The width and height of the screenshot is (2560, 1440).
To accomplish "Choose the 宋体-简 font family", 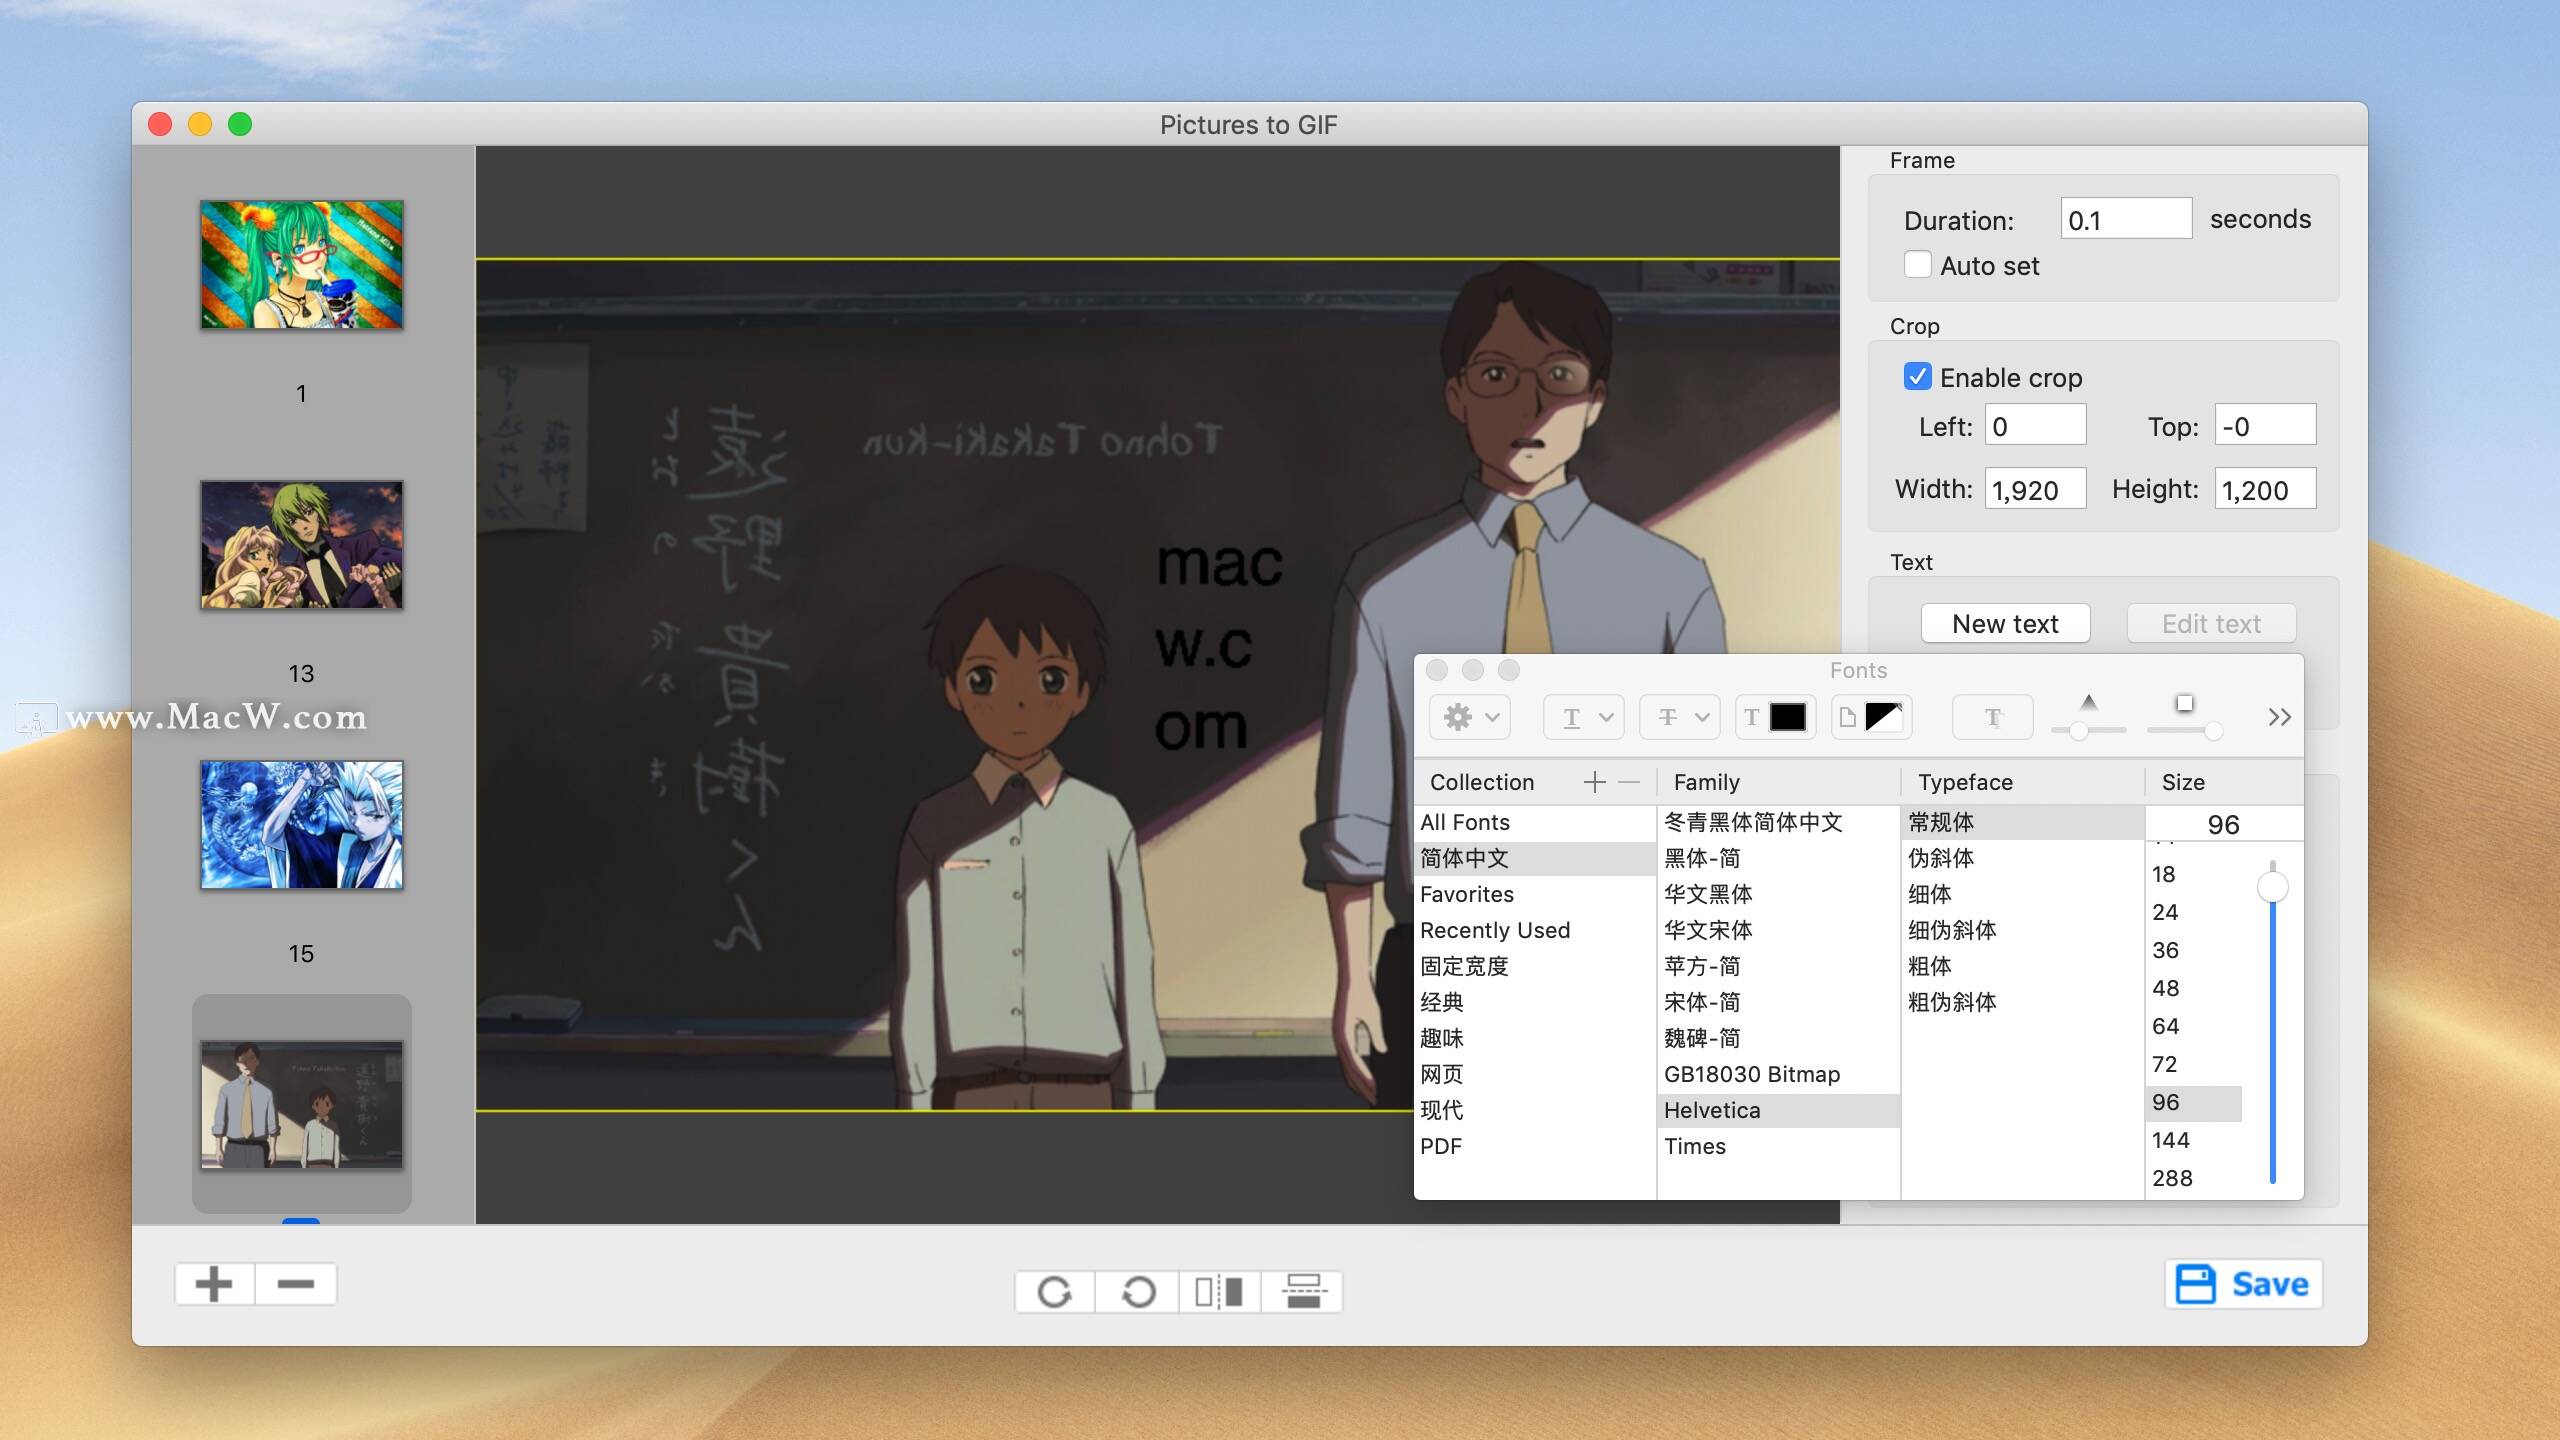I will [x=1778, y=1002].
